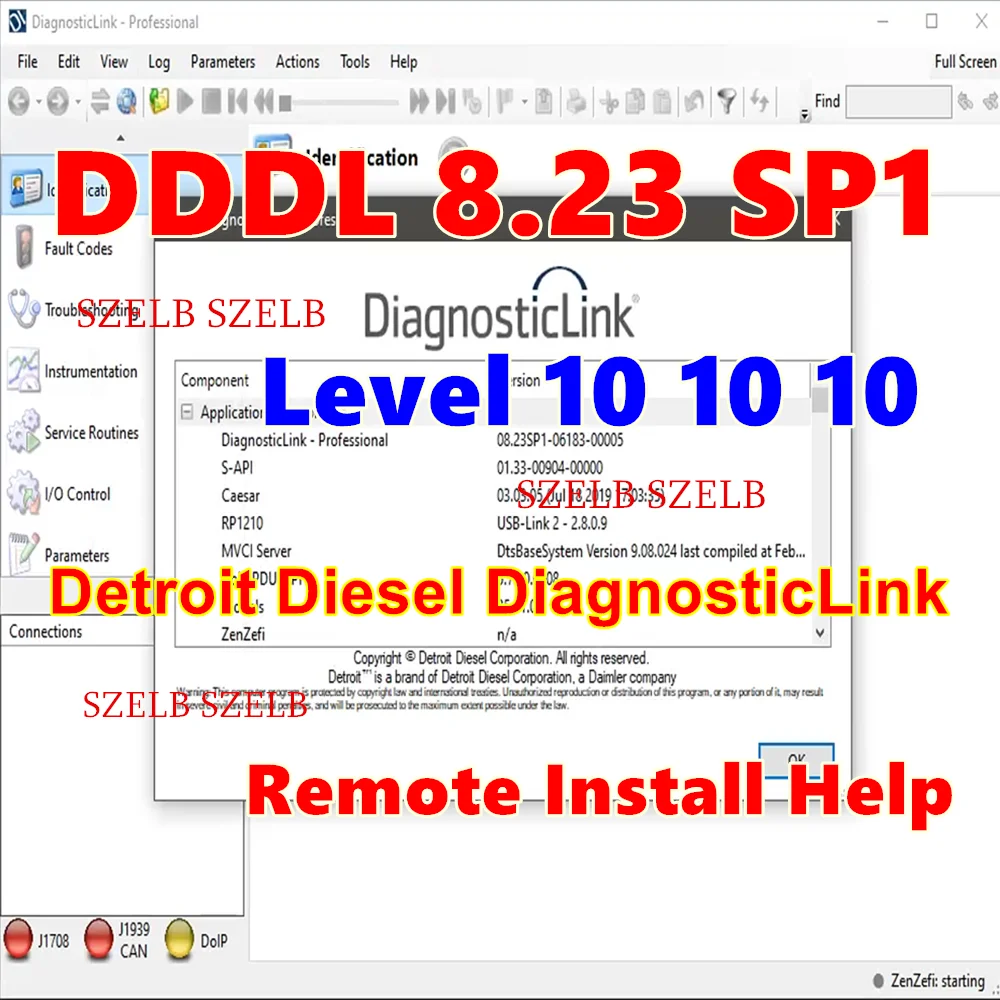Click the upload document toolbar icon
The width and height of the screenshot is (1000, 1000).
coord(544,101)
